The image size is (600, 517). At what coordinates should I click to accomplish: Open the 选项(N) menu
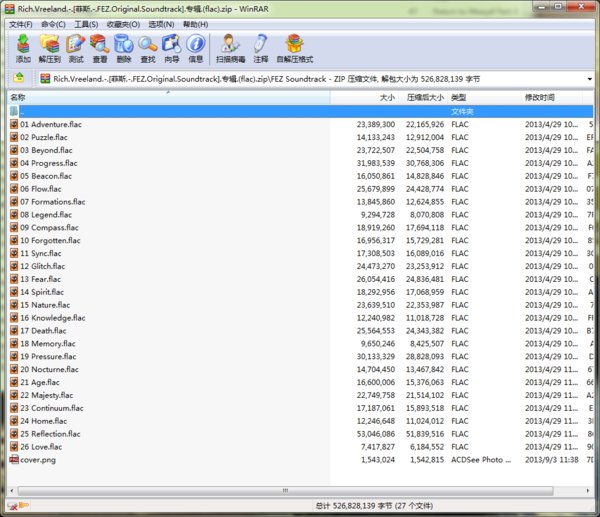coord(162,24)
